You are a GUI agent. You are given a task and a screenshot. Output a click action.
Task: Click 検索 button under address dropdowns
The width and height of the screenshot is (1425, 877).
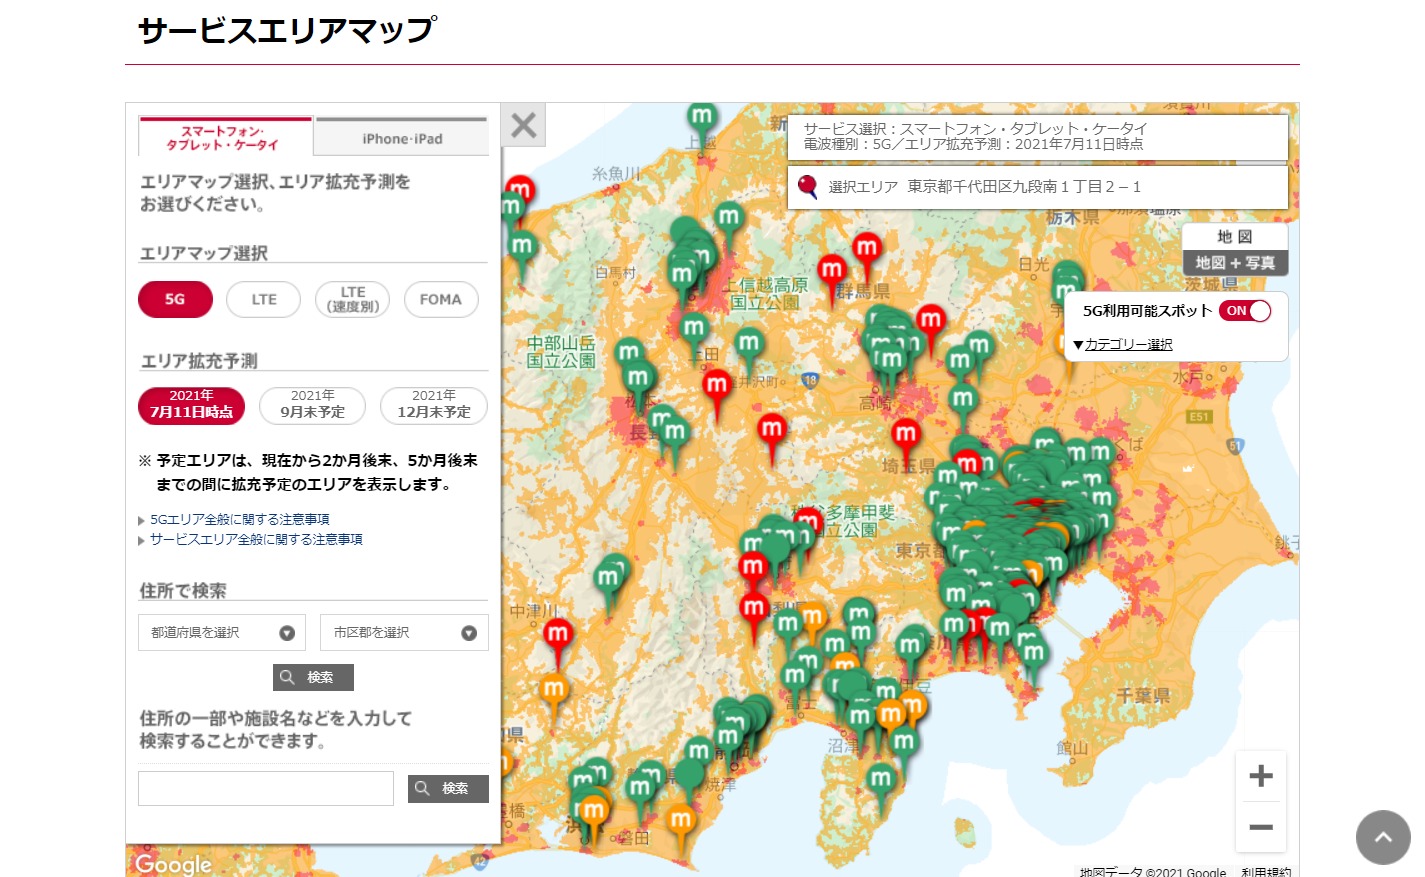tap(313, 677)
